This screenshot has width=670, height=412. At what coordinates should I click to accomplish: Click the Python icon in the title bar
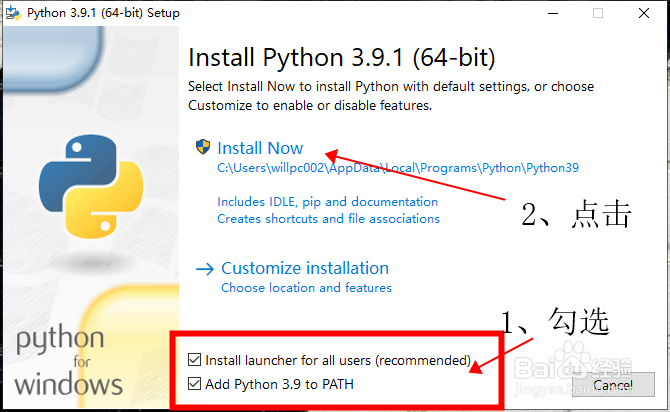pyautogui.click(x=14, y=12)
